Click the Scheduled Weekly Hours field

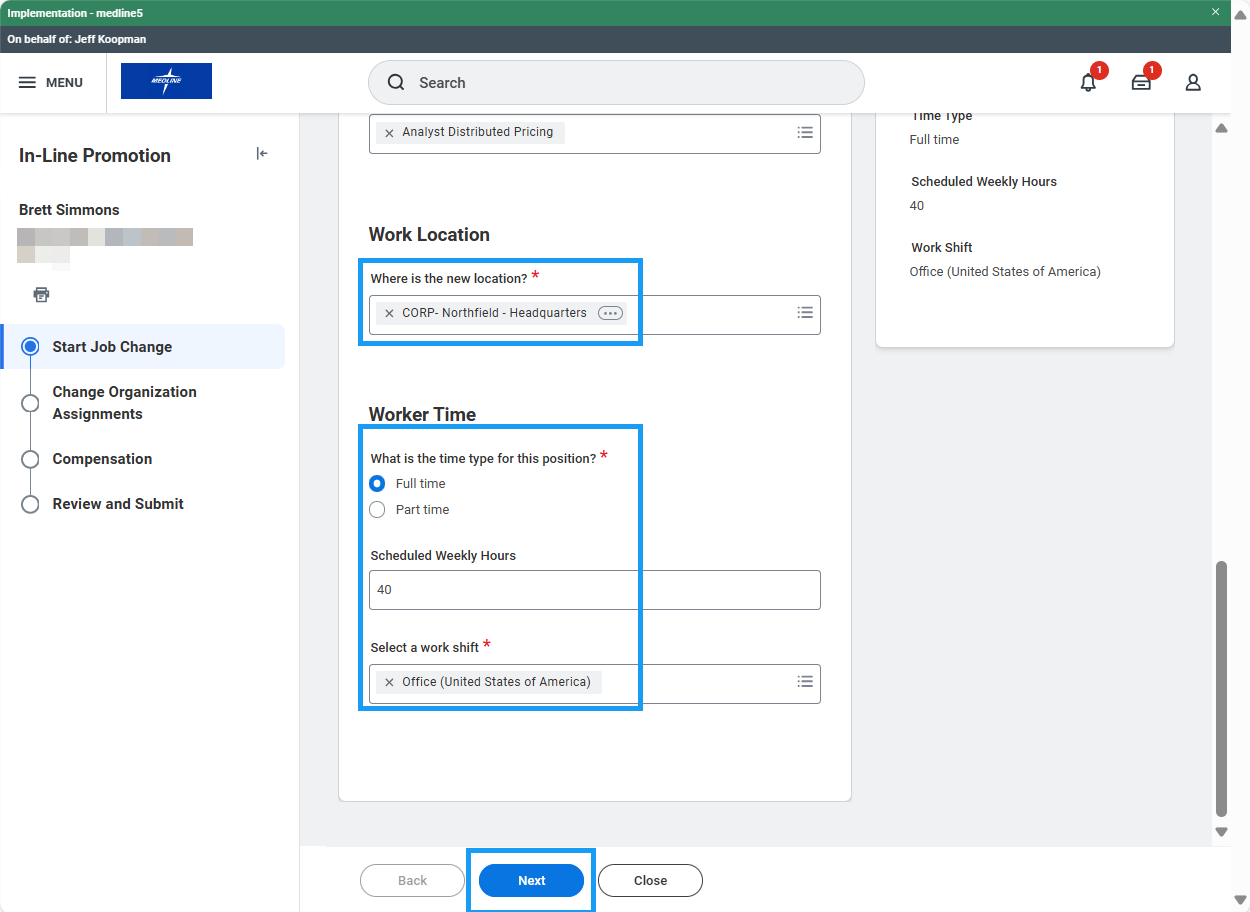coord(594,590)
